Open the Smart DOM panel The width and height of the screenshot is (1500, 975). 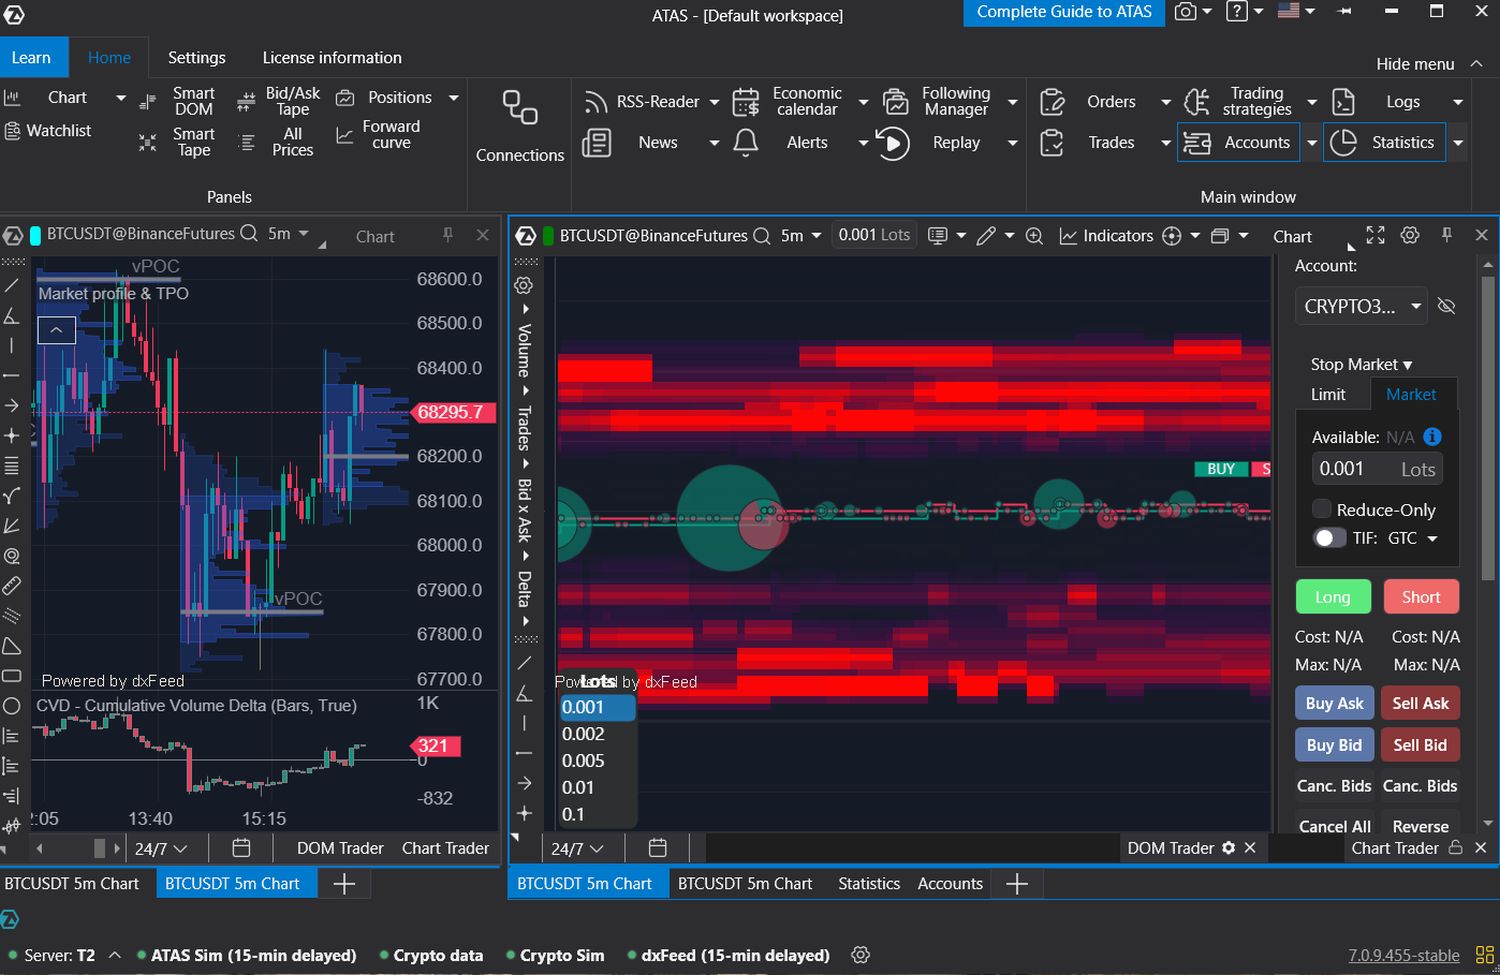[193, 101]
